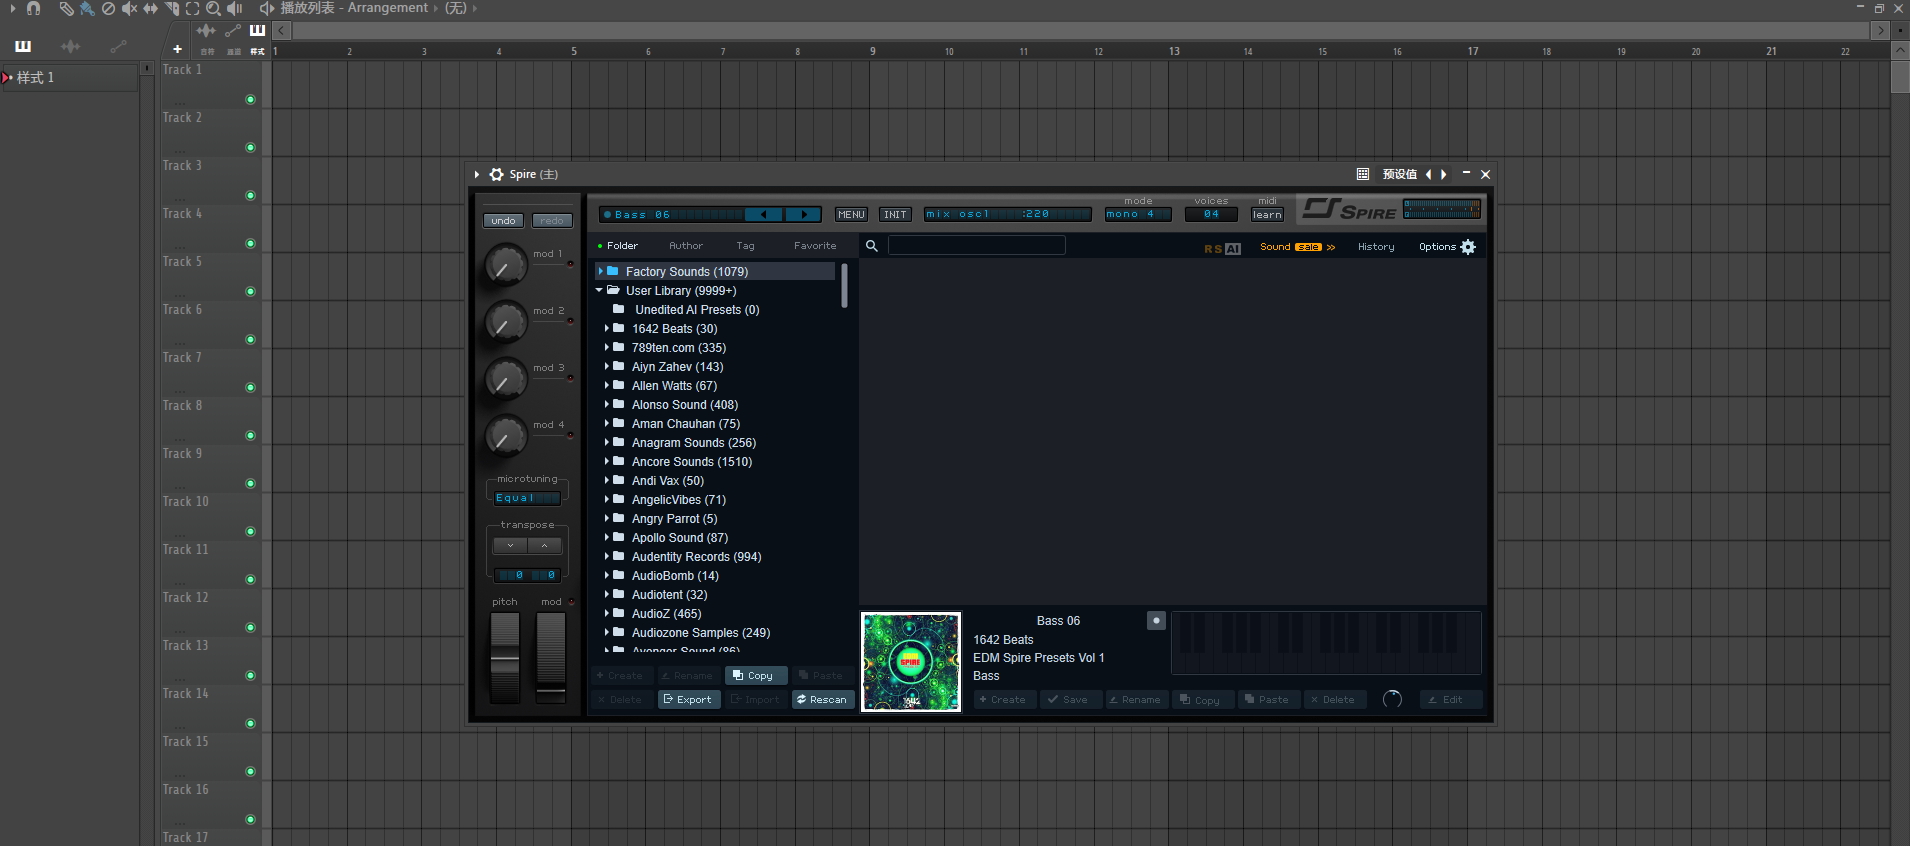Image resolution: width=1910 pixels, height=846 pixels.
Task: Click the next preset arrow beside Bass 06
Action: click(x=803, y=214)
